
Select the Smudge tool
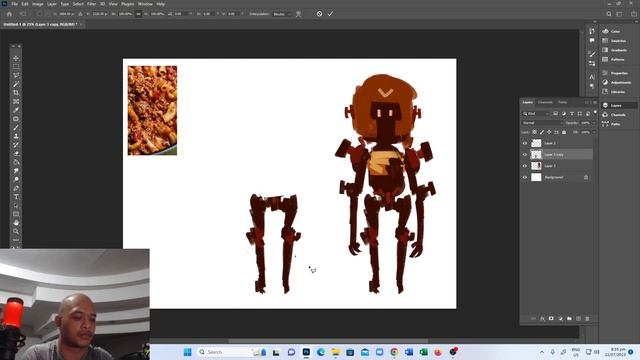[16, 171]
